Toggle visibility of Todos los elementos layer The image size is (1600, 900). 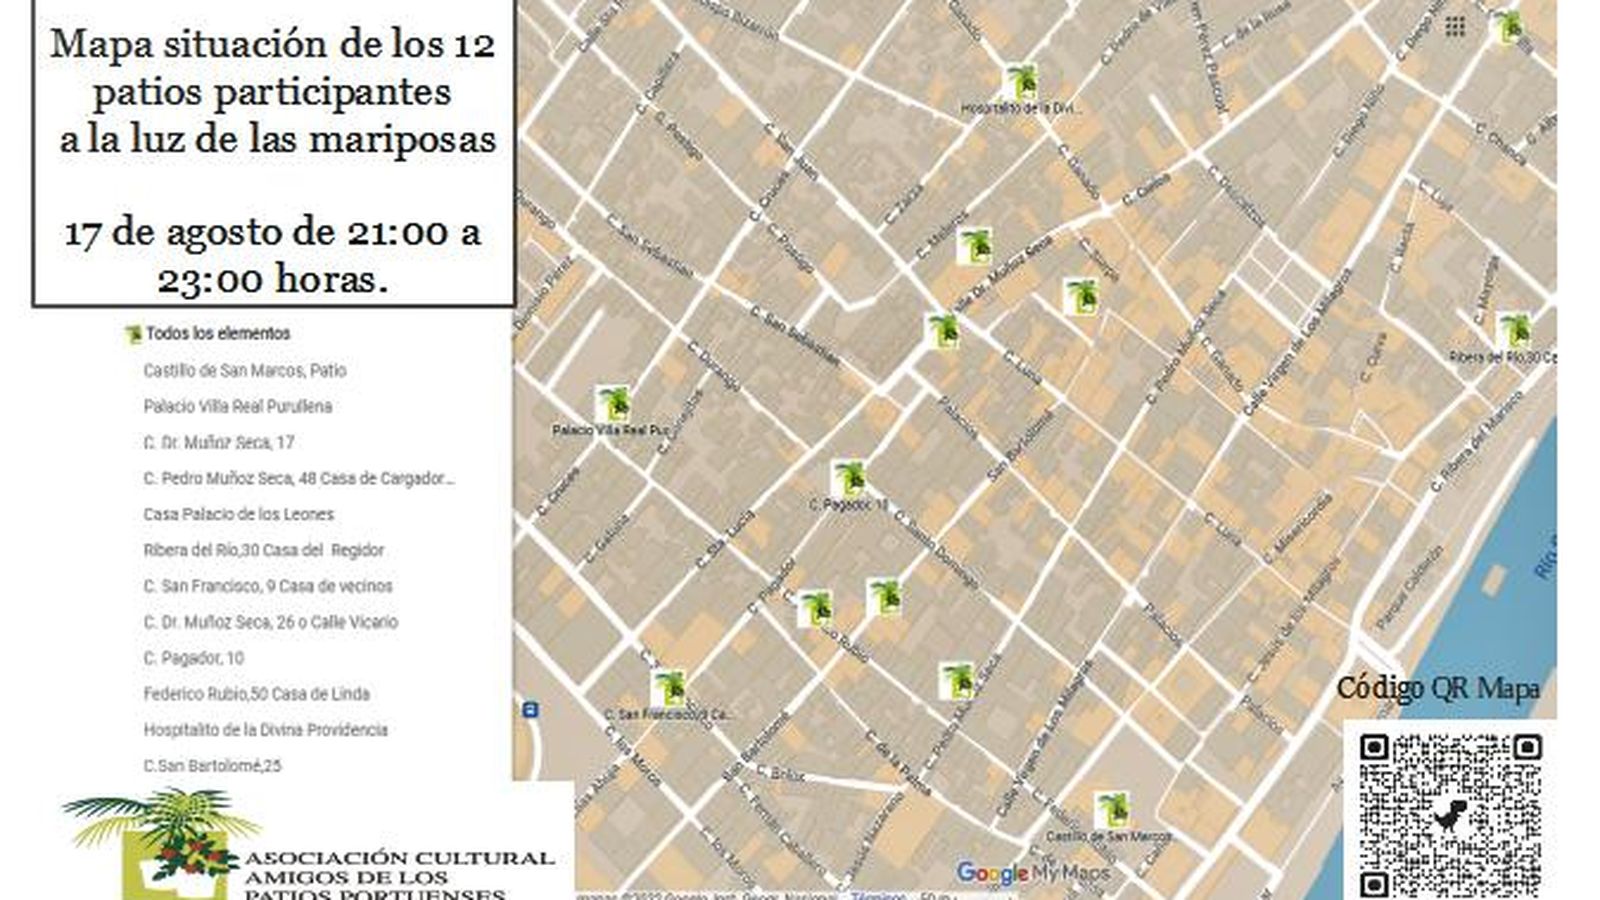click(x=131, y=334)
